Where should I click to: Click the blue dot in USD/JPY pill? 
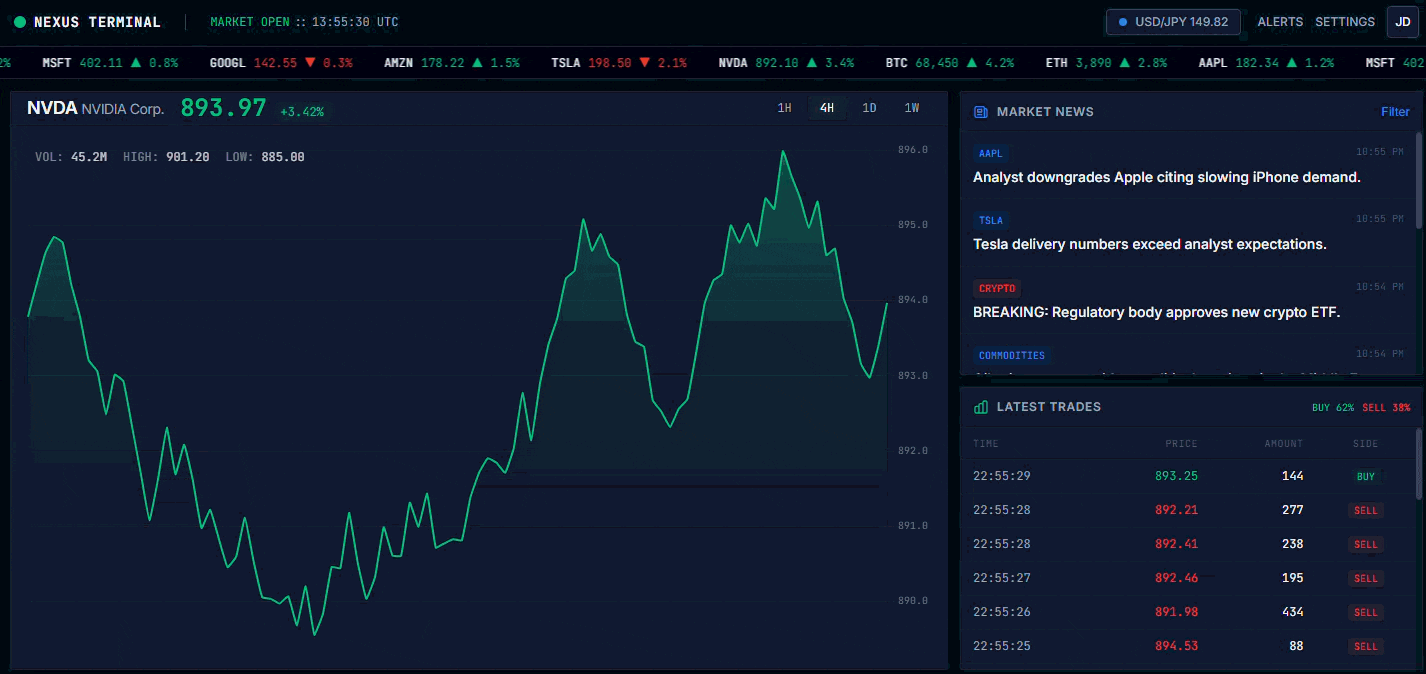(x=1123, y=22)
